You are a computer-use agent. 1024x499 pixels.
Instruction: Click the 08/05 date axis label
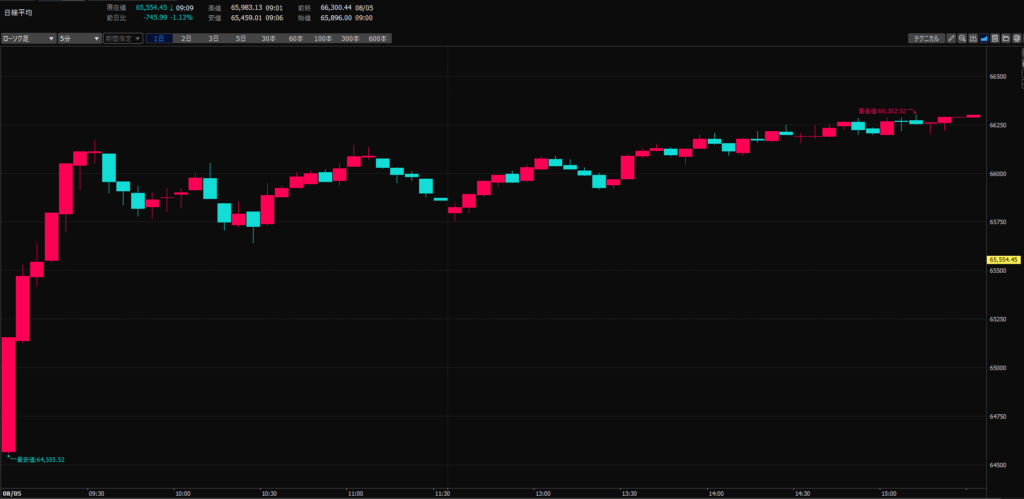point(10,494)
